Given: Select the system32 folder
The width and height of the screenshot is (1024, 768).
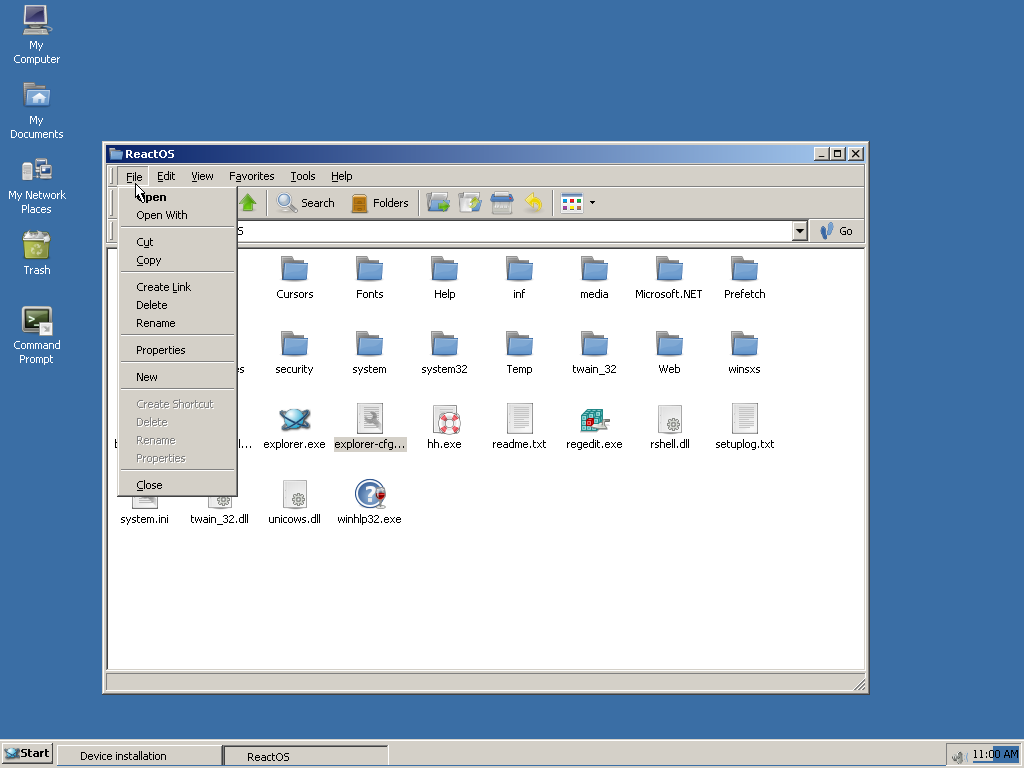Looking at the screenshot, I should point(445,353).
